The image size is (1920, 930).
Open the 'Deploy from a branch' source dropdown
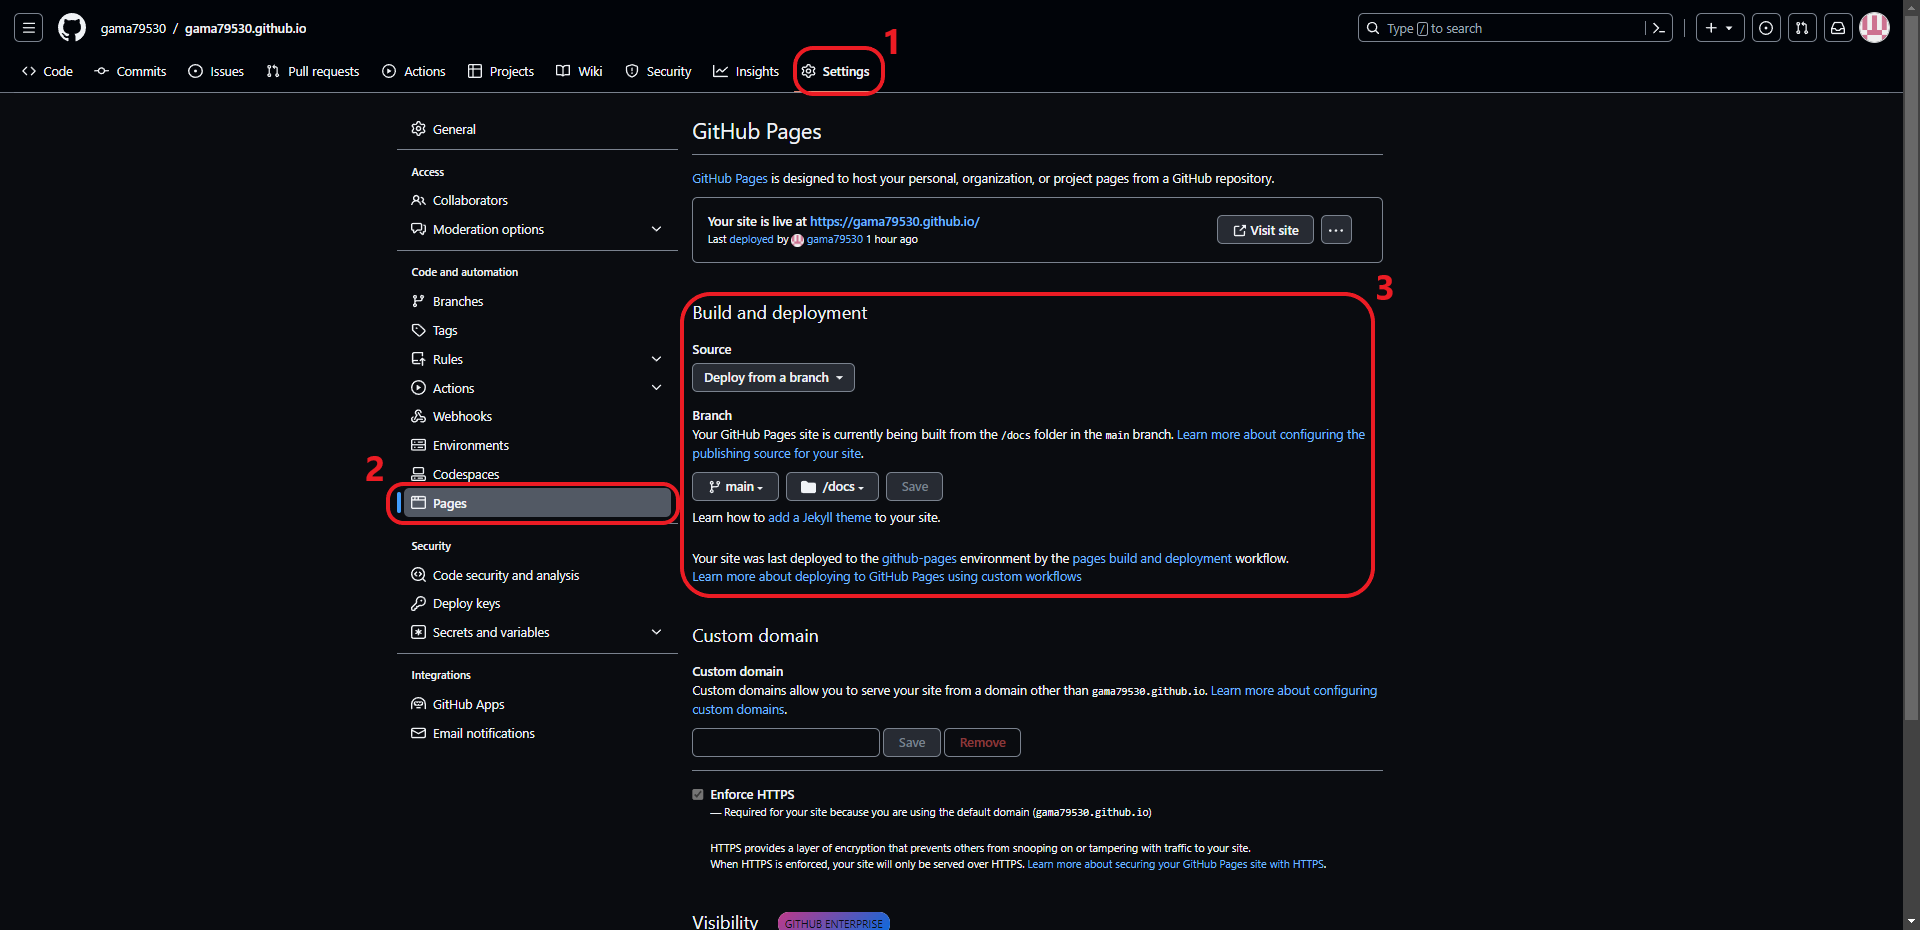pos(772,377)
